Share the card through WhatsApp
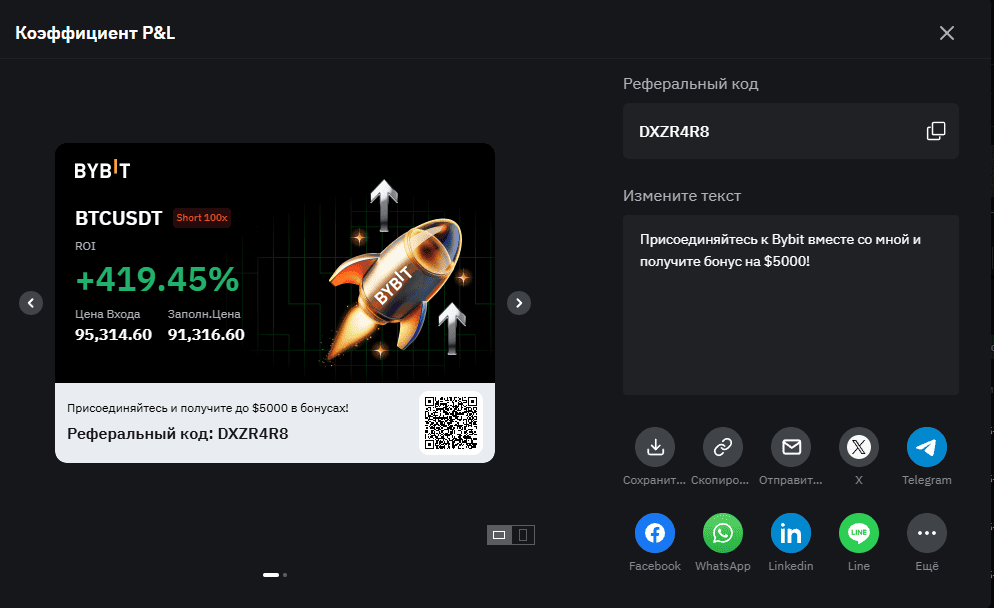This screenshot has height=608, width=994. coord(723,534)
